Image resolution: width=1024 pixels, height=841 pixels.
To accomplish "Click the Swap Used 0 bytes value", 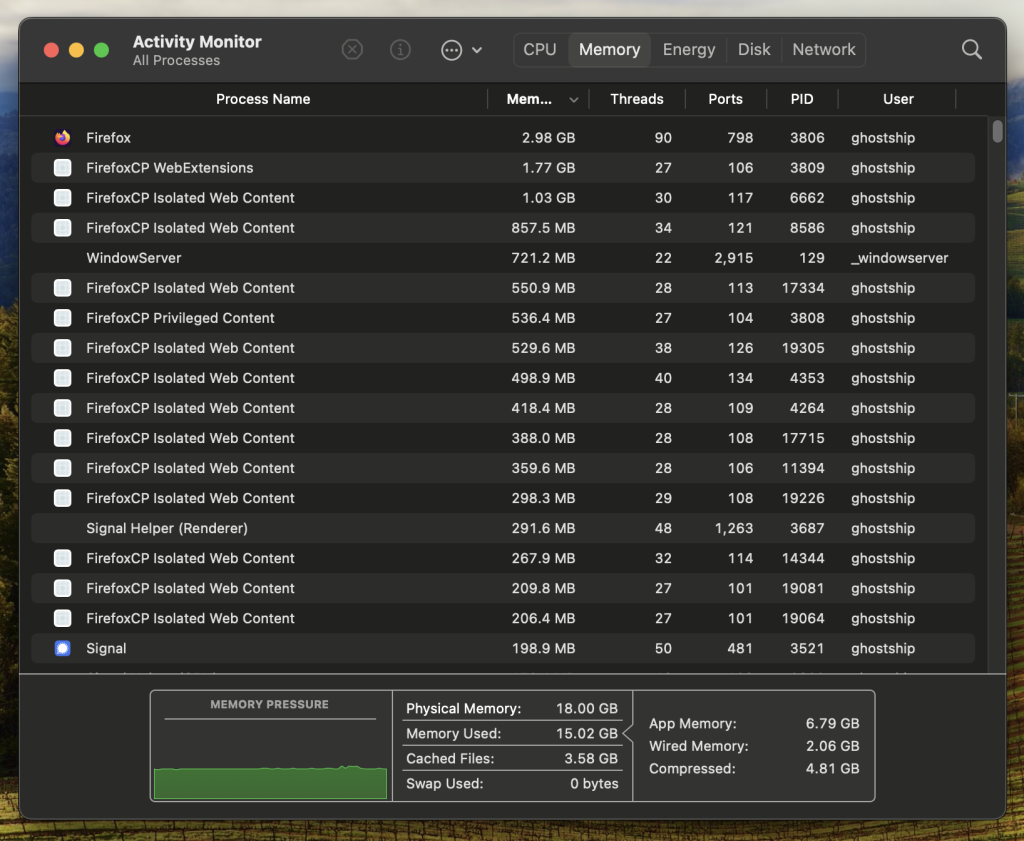I will [x=594, y=784].
